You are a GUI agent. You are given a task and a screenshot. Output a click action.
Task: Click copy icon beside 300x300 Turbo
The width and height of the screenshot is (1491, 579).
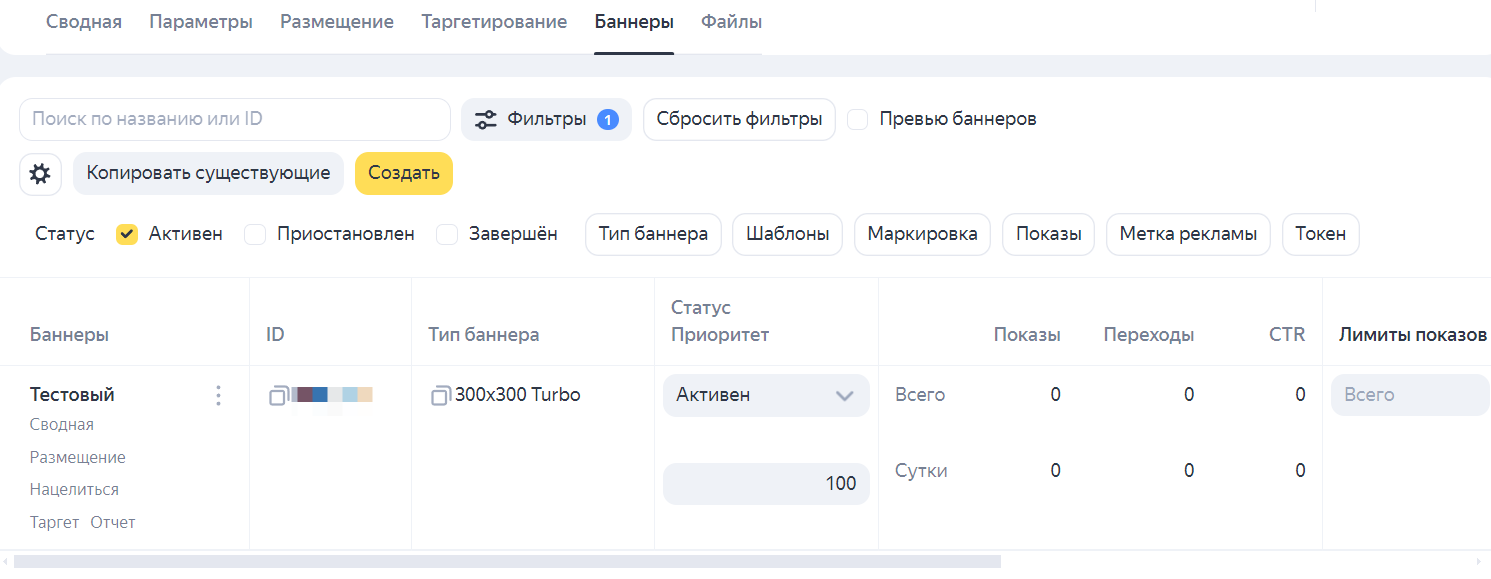[x=440, y=396]
